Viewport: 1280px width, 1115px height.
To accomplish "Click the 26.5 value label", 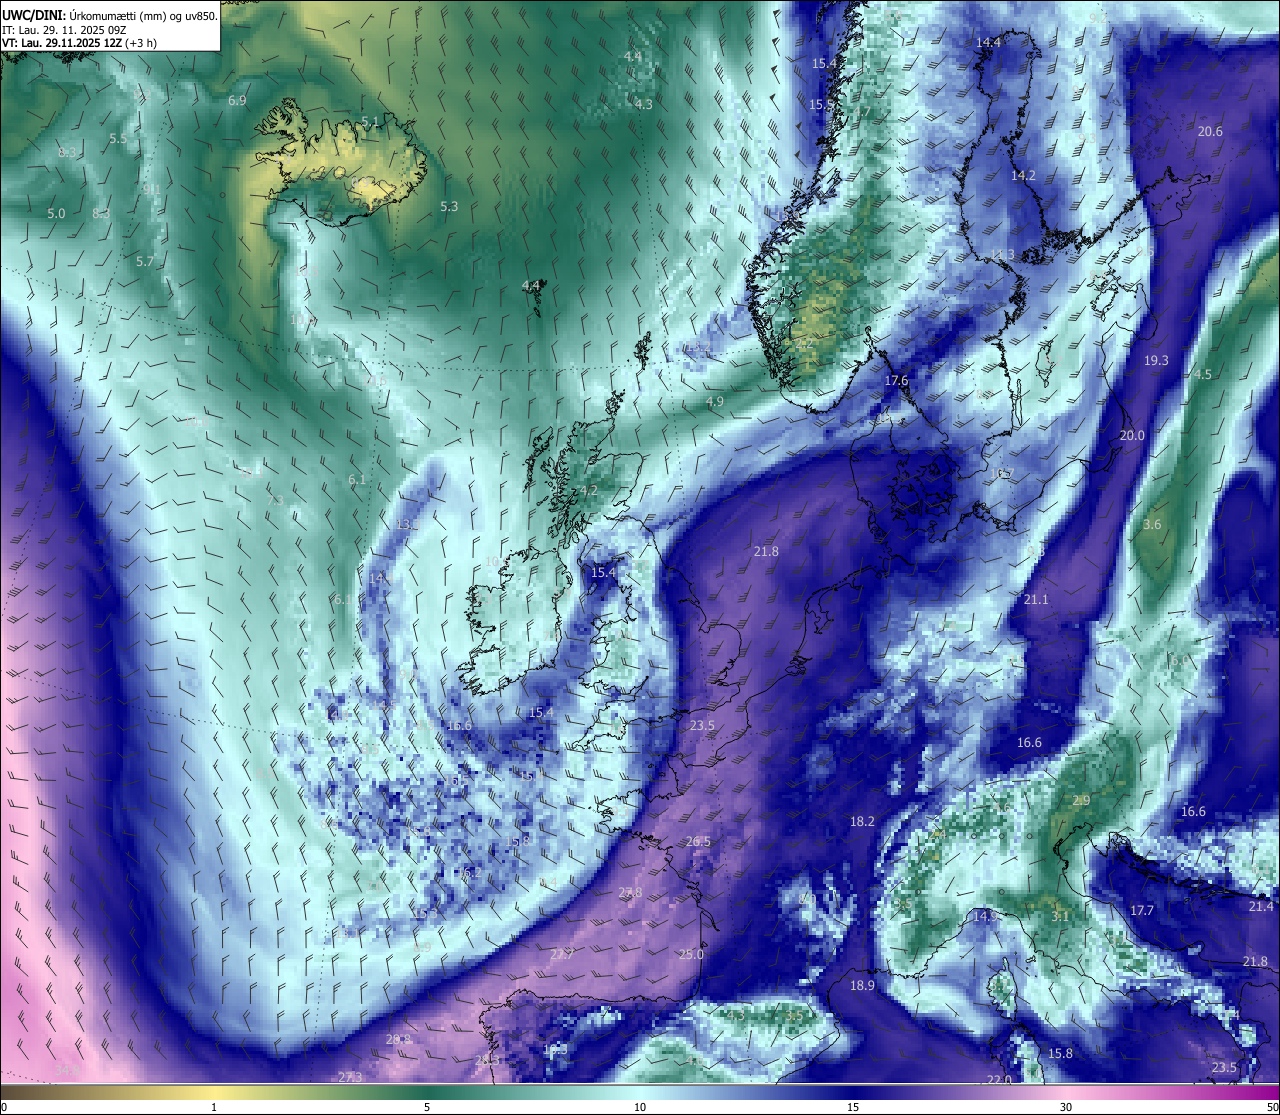I will (x=698, y=842).
